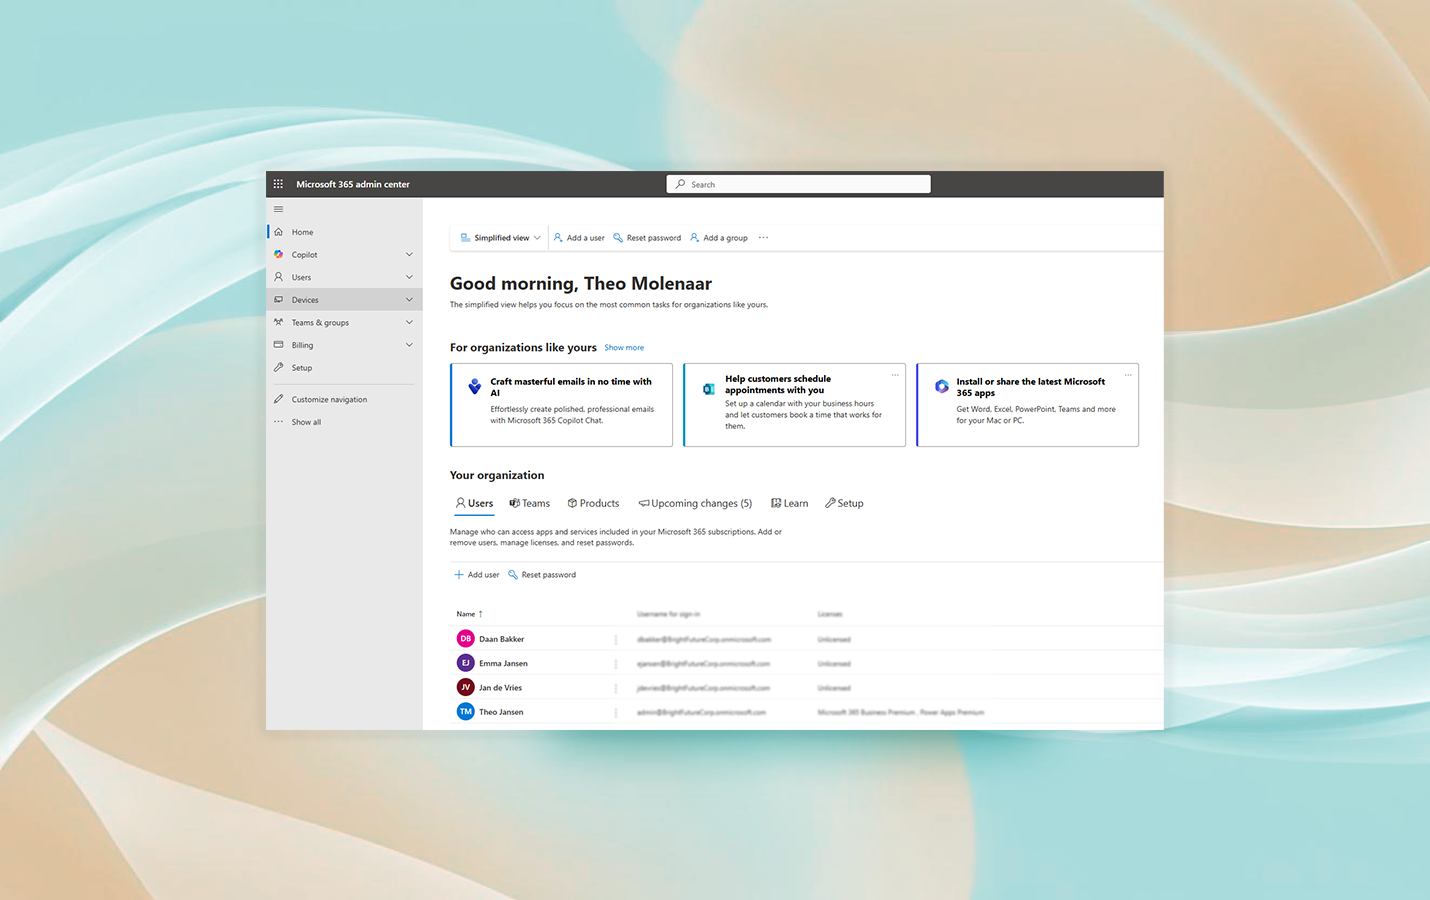Expand the Billing navigation section

(x=409, y=345)
